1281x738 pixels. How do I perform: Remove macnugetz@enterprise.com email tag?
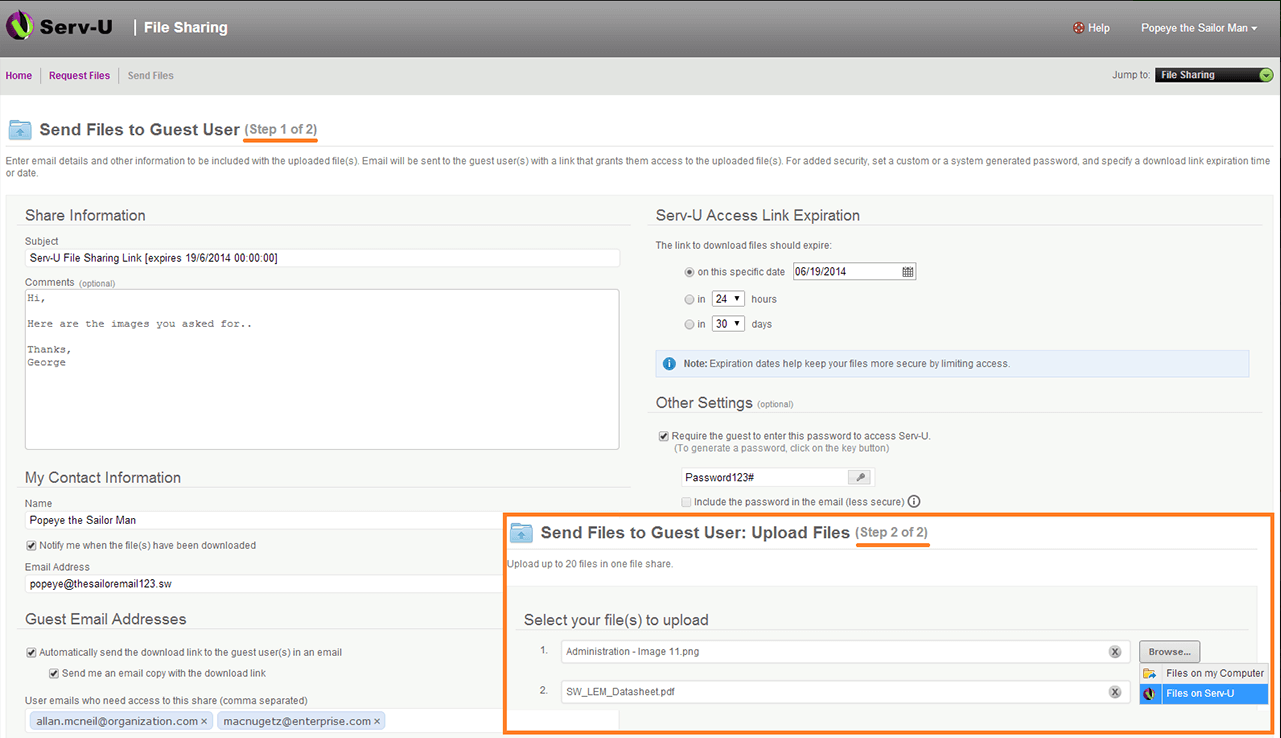pos(377,721)
